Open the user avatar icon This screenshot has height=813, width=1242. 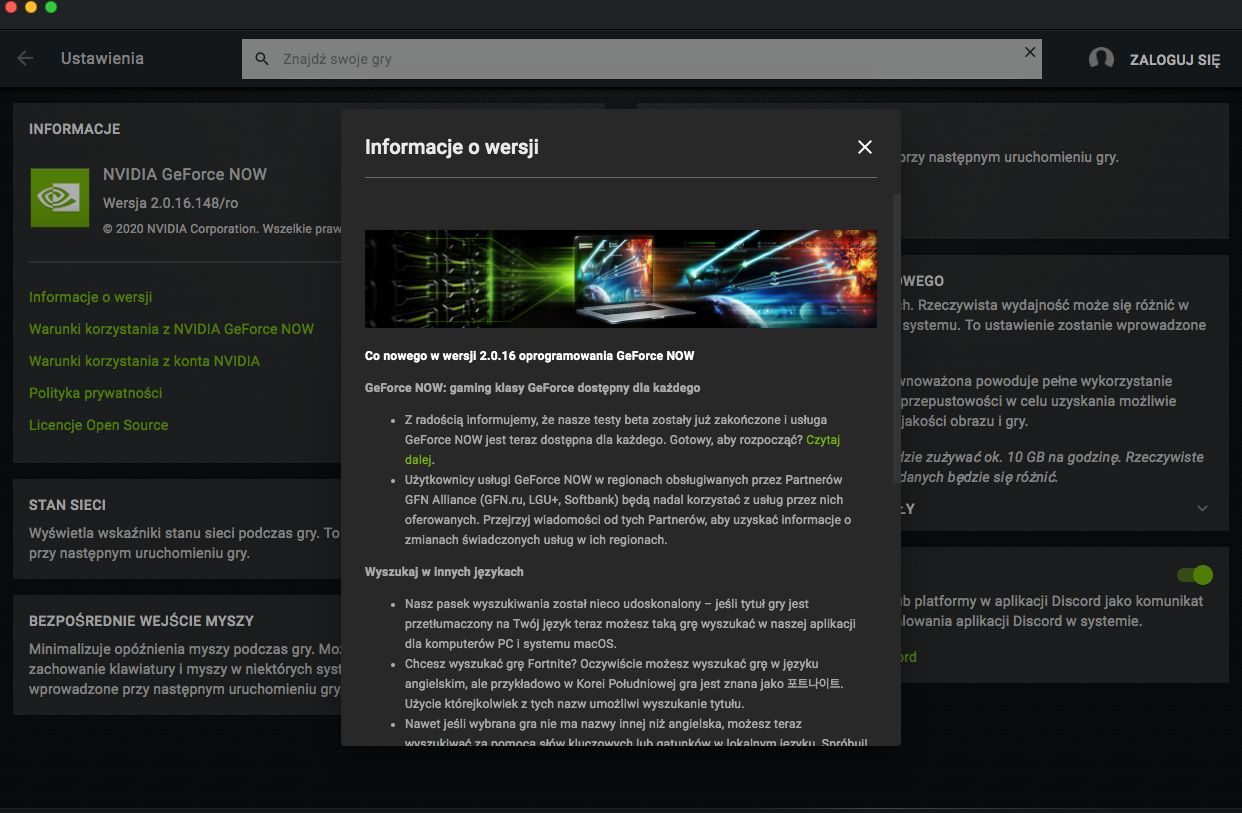point(1101,59)
